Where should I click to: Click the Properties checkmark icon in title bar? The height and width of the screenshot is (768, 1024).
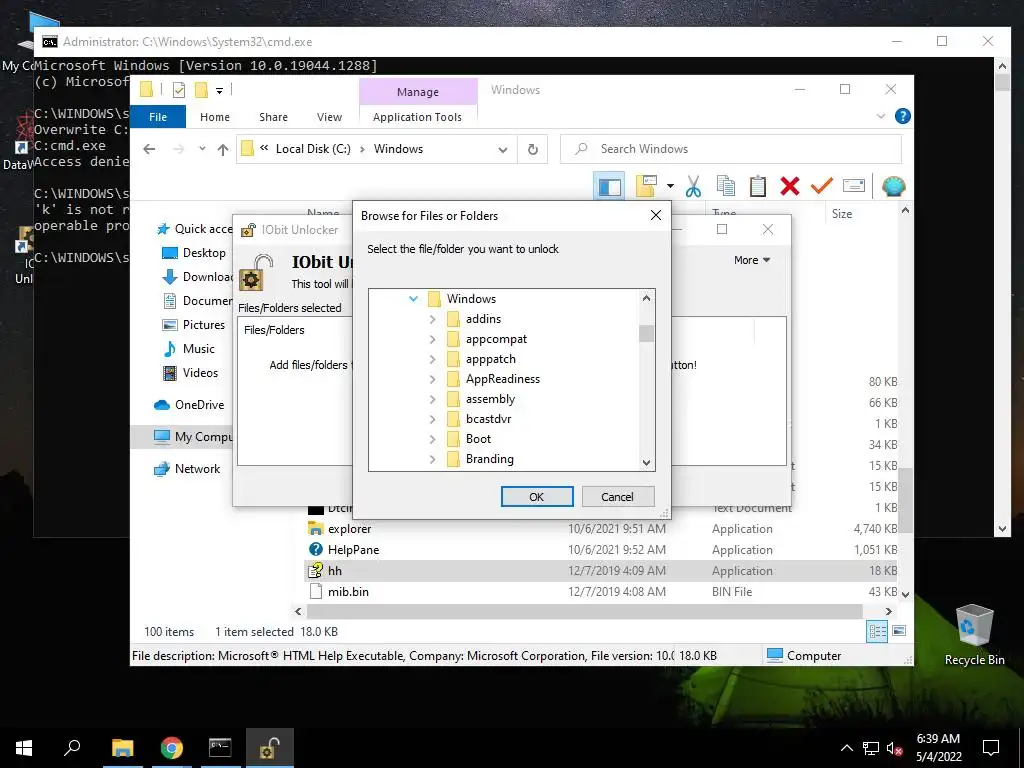tap(179, 90)
